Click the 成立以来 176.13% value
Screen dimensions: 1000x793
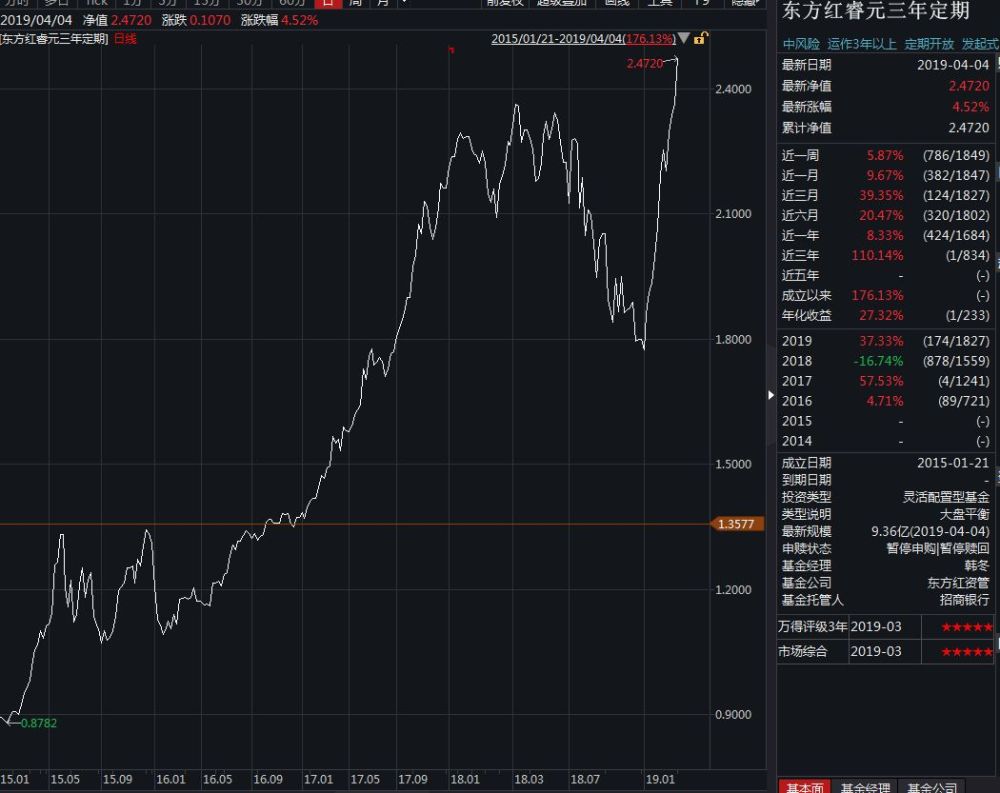pyautogui.click(x=878, y=295)
